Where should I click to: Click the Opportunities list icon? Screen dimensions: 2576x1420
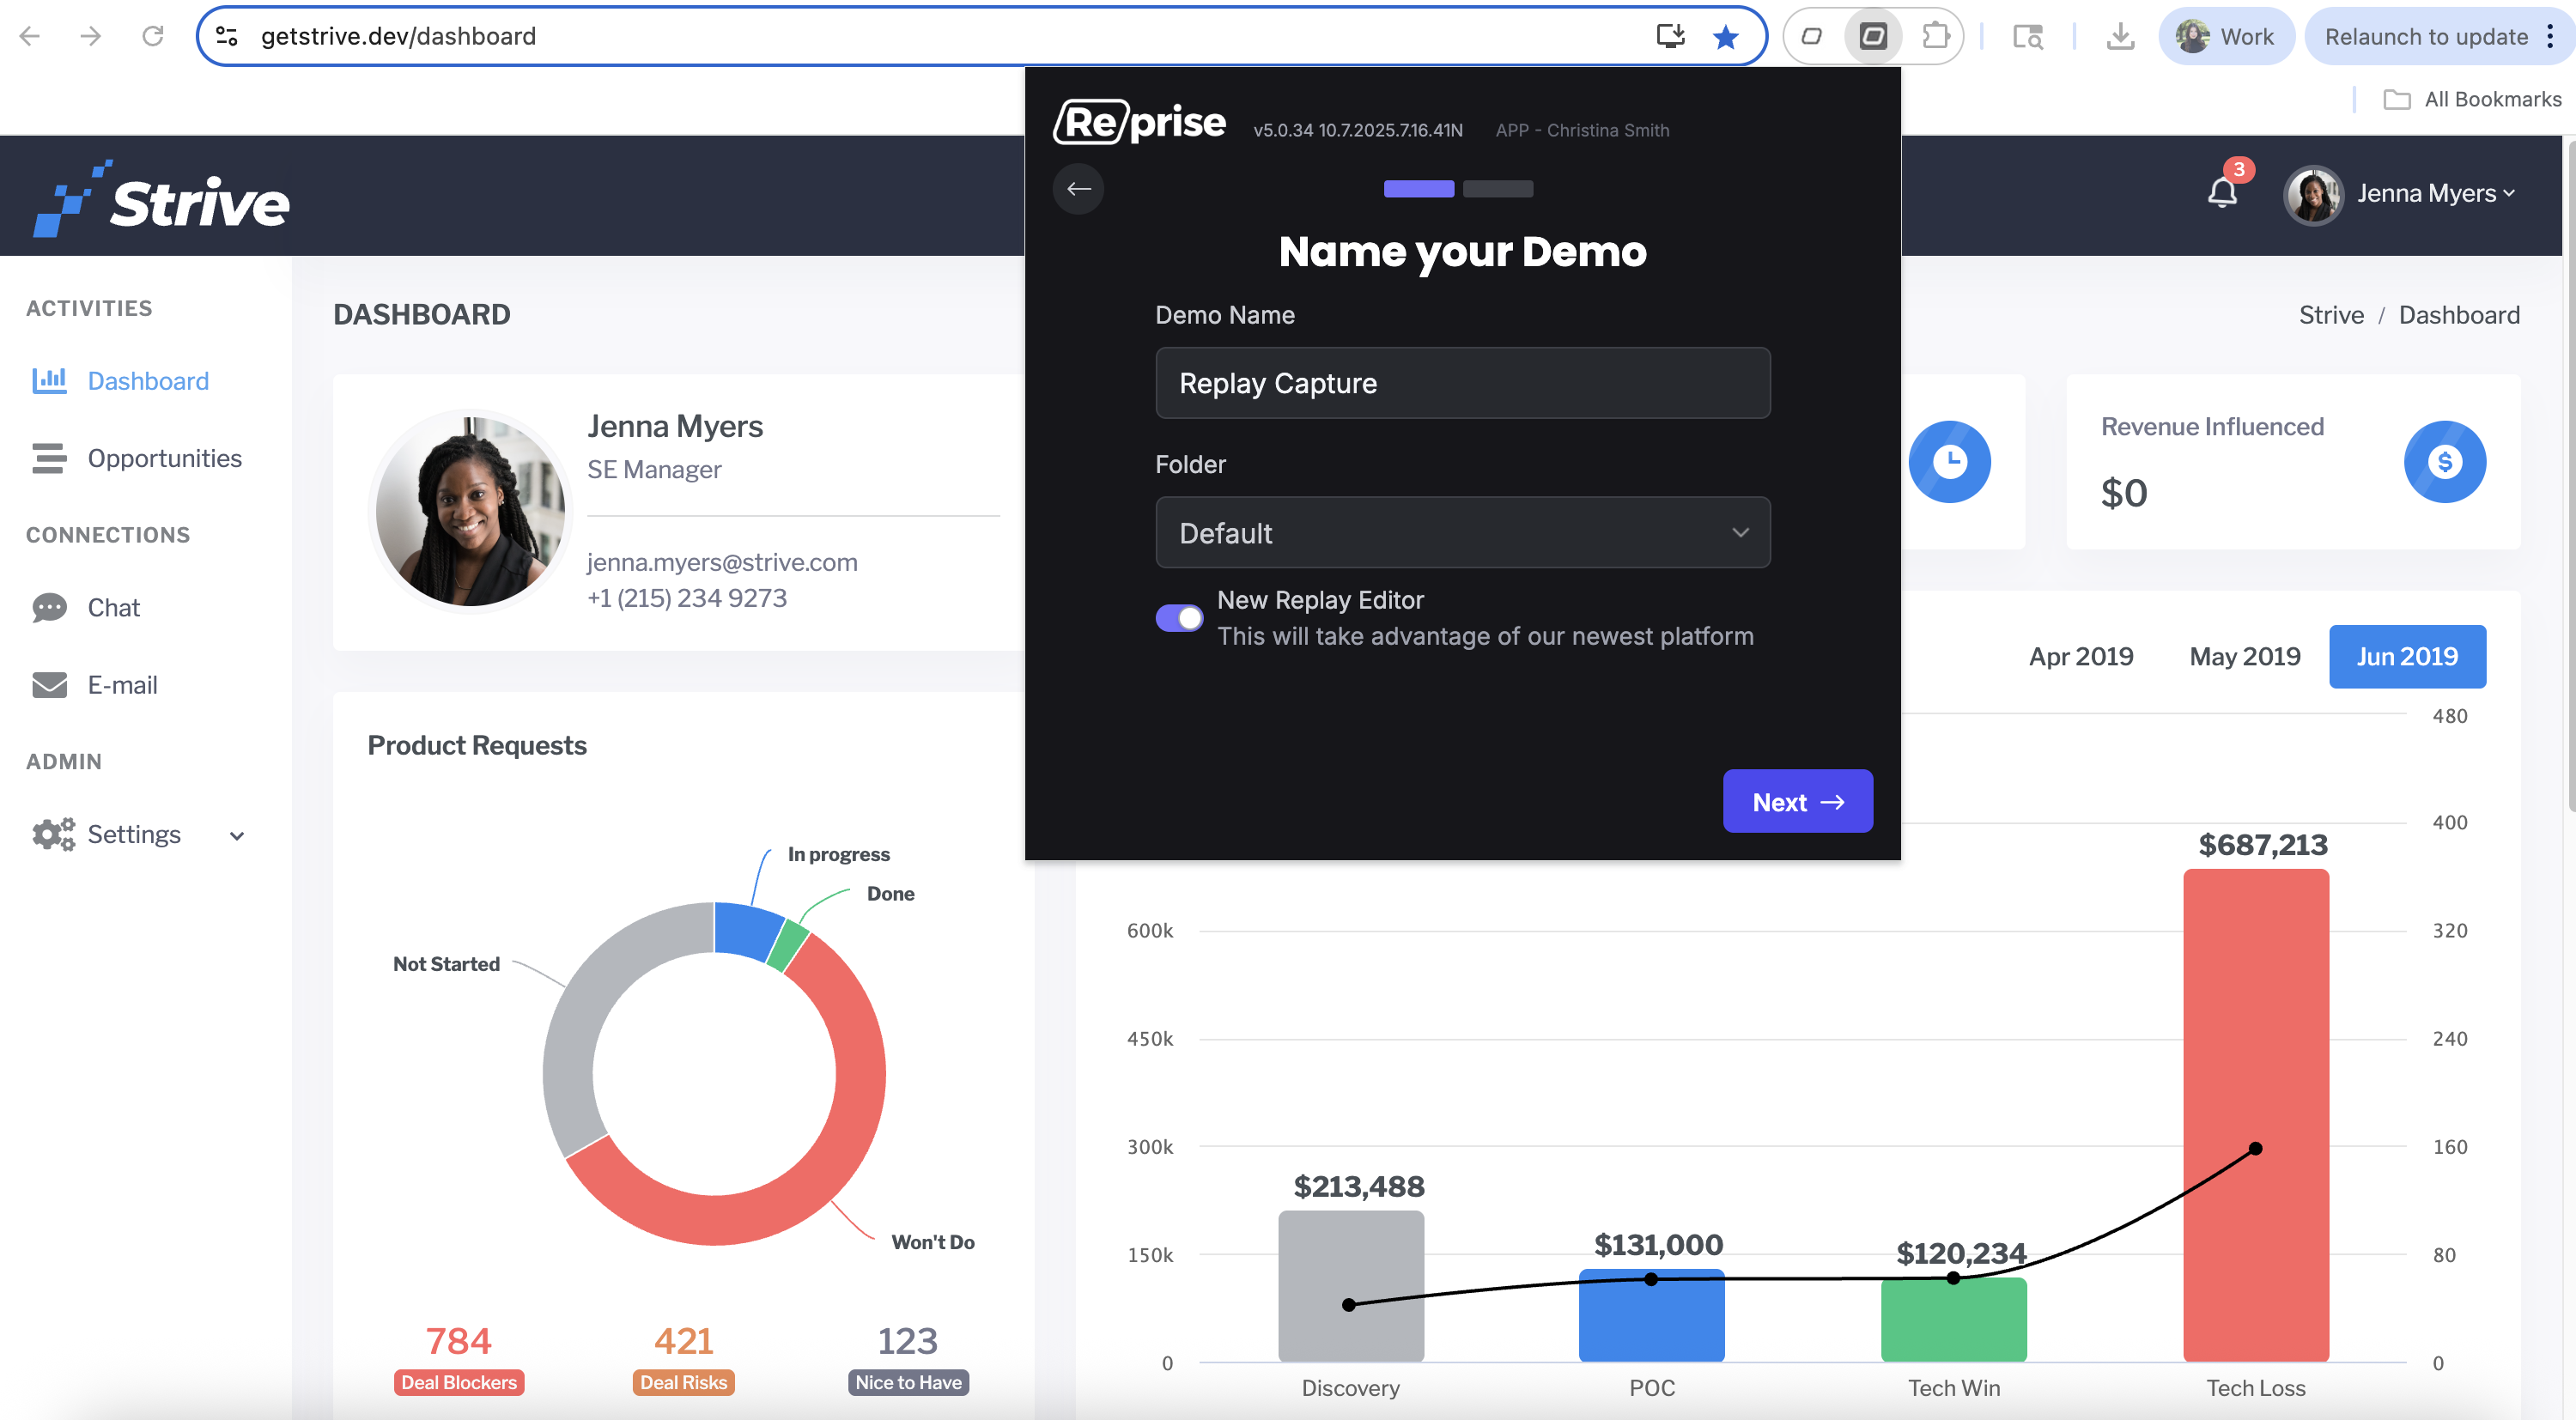[49, 458]
